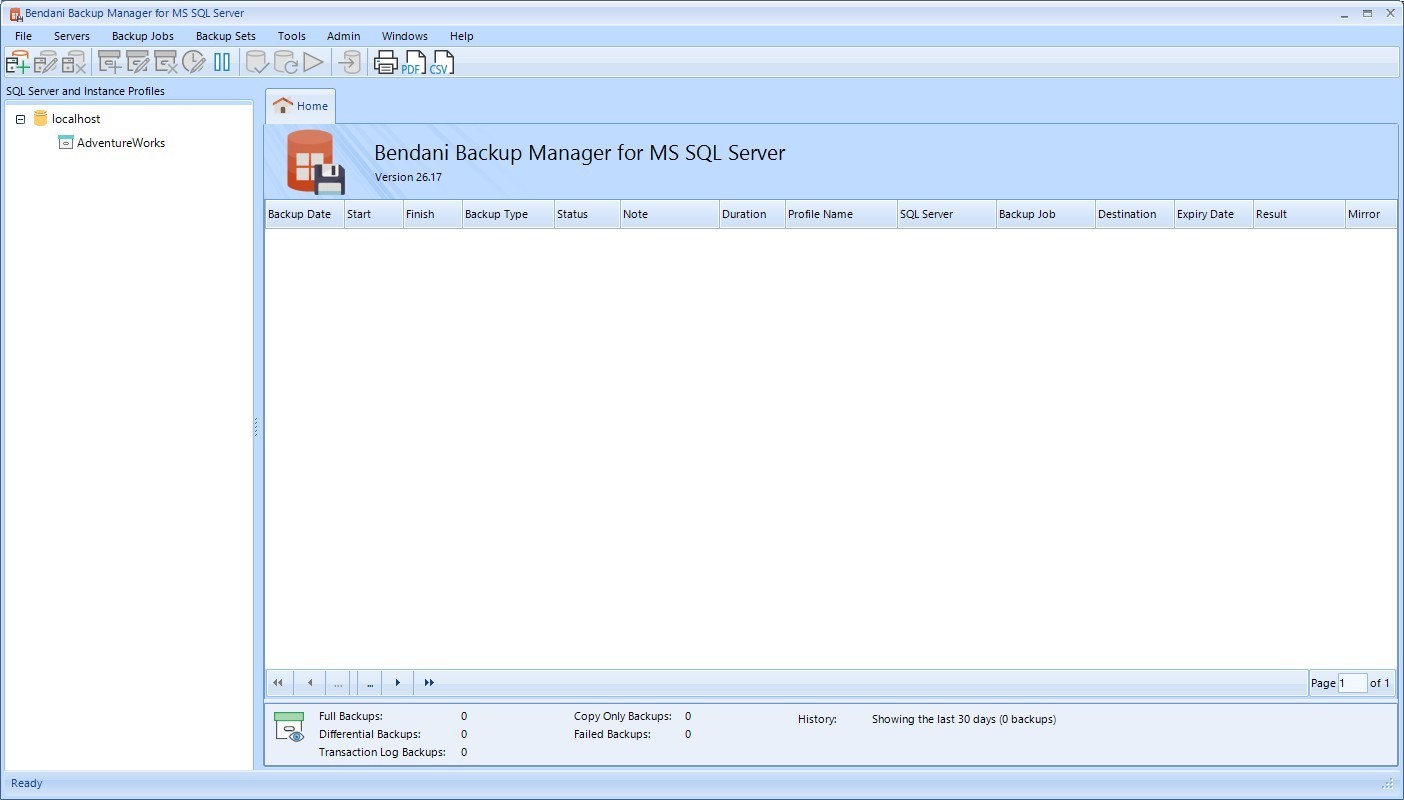
Task: Sort by Backup Type column header
Action: point(508,214)
